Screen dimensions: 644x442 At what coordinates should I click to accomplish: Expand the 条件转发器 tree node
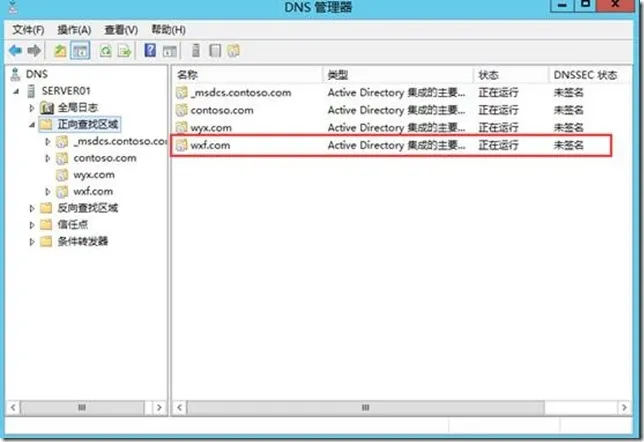(x=32, y=242)
